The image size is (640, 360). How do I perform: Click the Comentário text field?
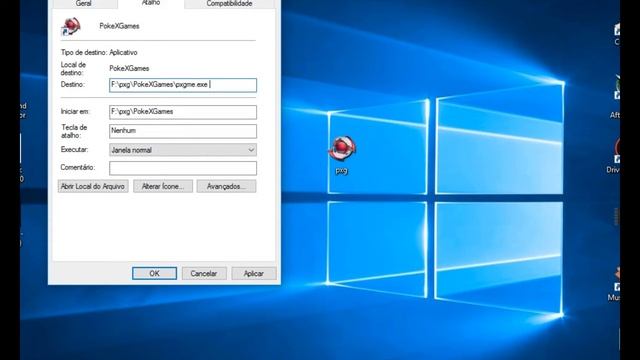[183, 168]
